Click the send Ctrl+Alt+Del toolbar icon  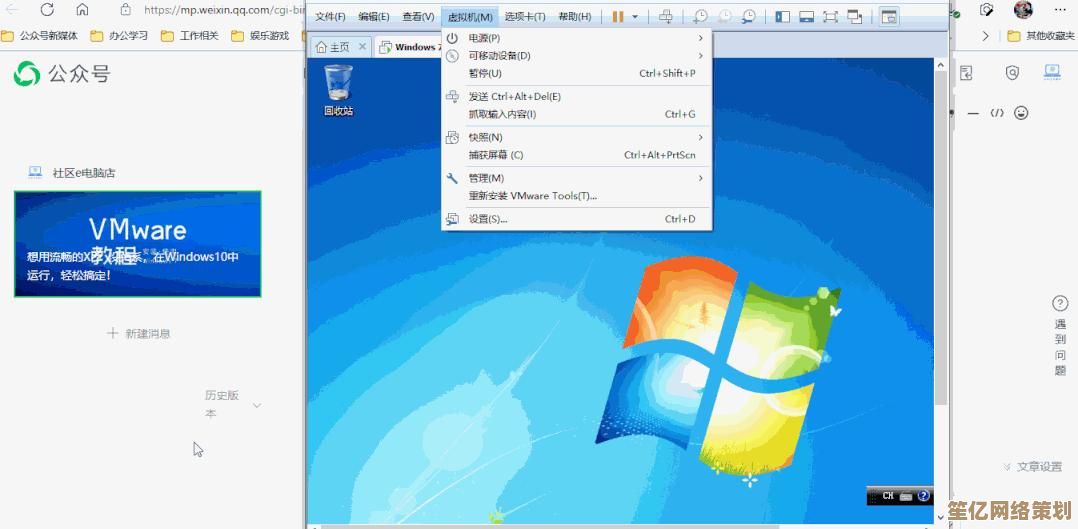666,17
